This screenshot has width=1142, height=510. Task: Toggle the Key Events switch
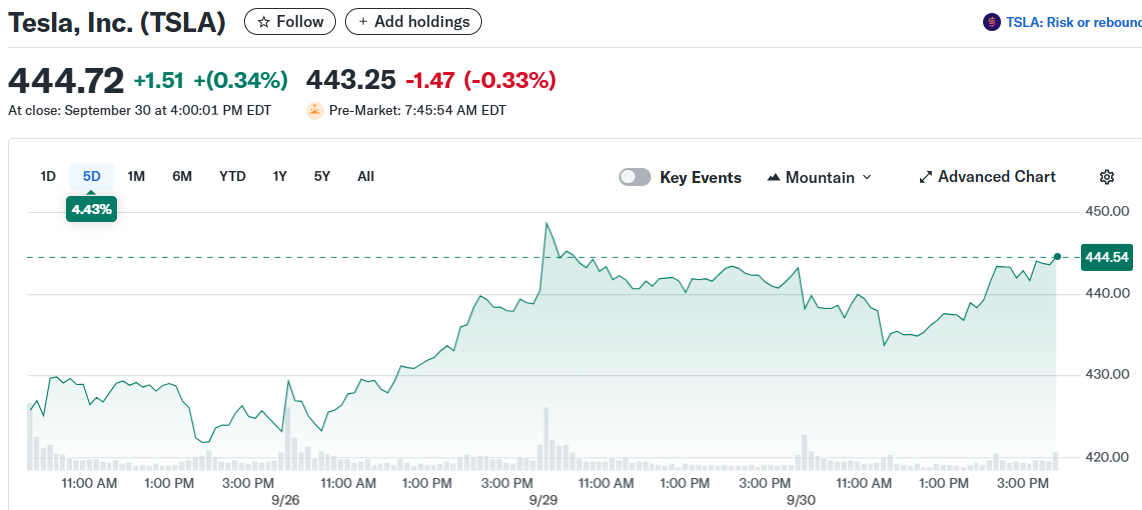[635, 177]
